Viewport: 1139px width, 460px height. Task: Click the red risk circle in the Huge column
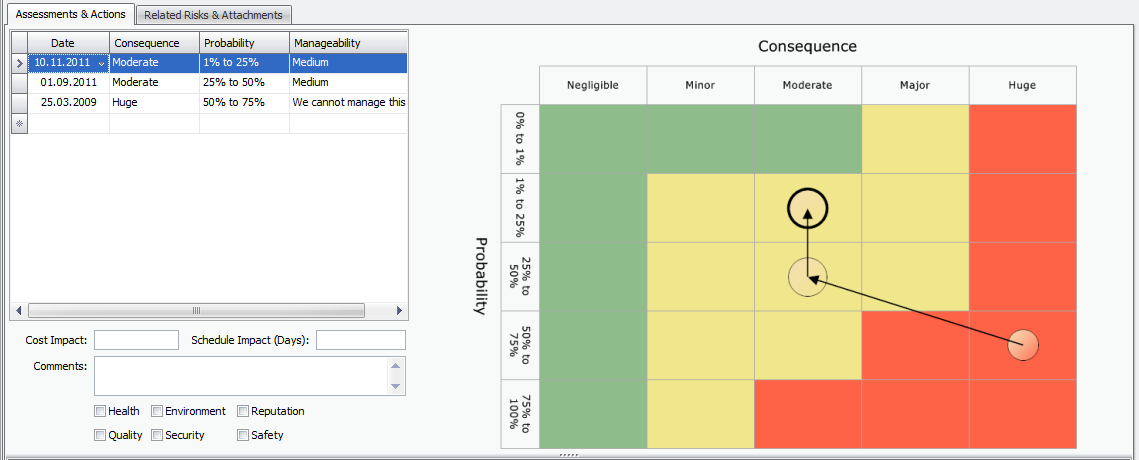coord(1022,345)
